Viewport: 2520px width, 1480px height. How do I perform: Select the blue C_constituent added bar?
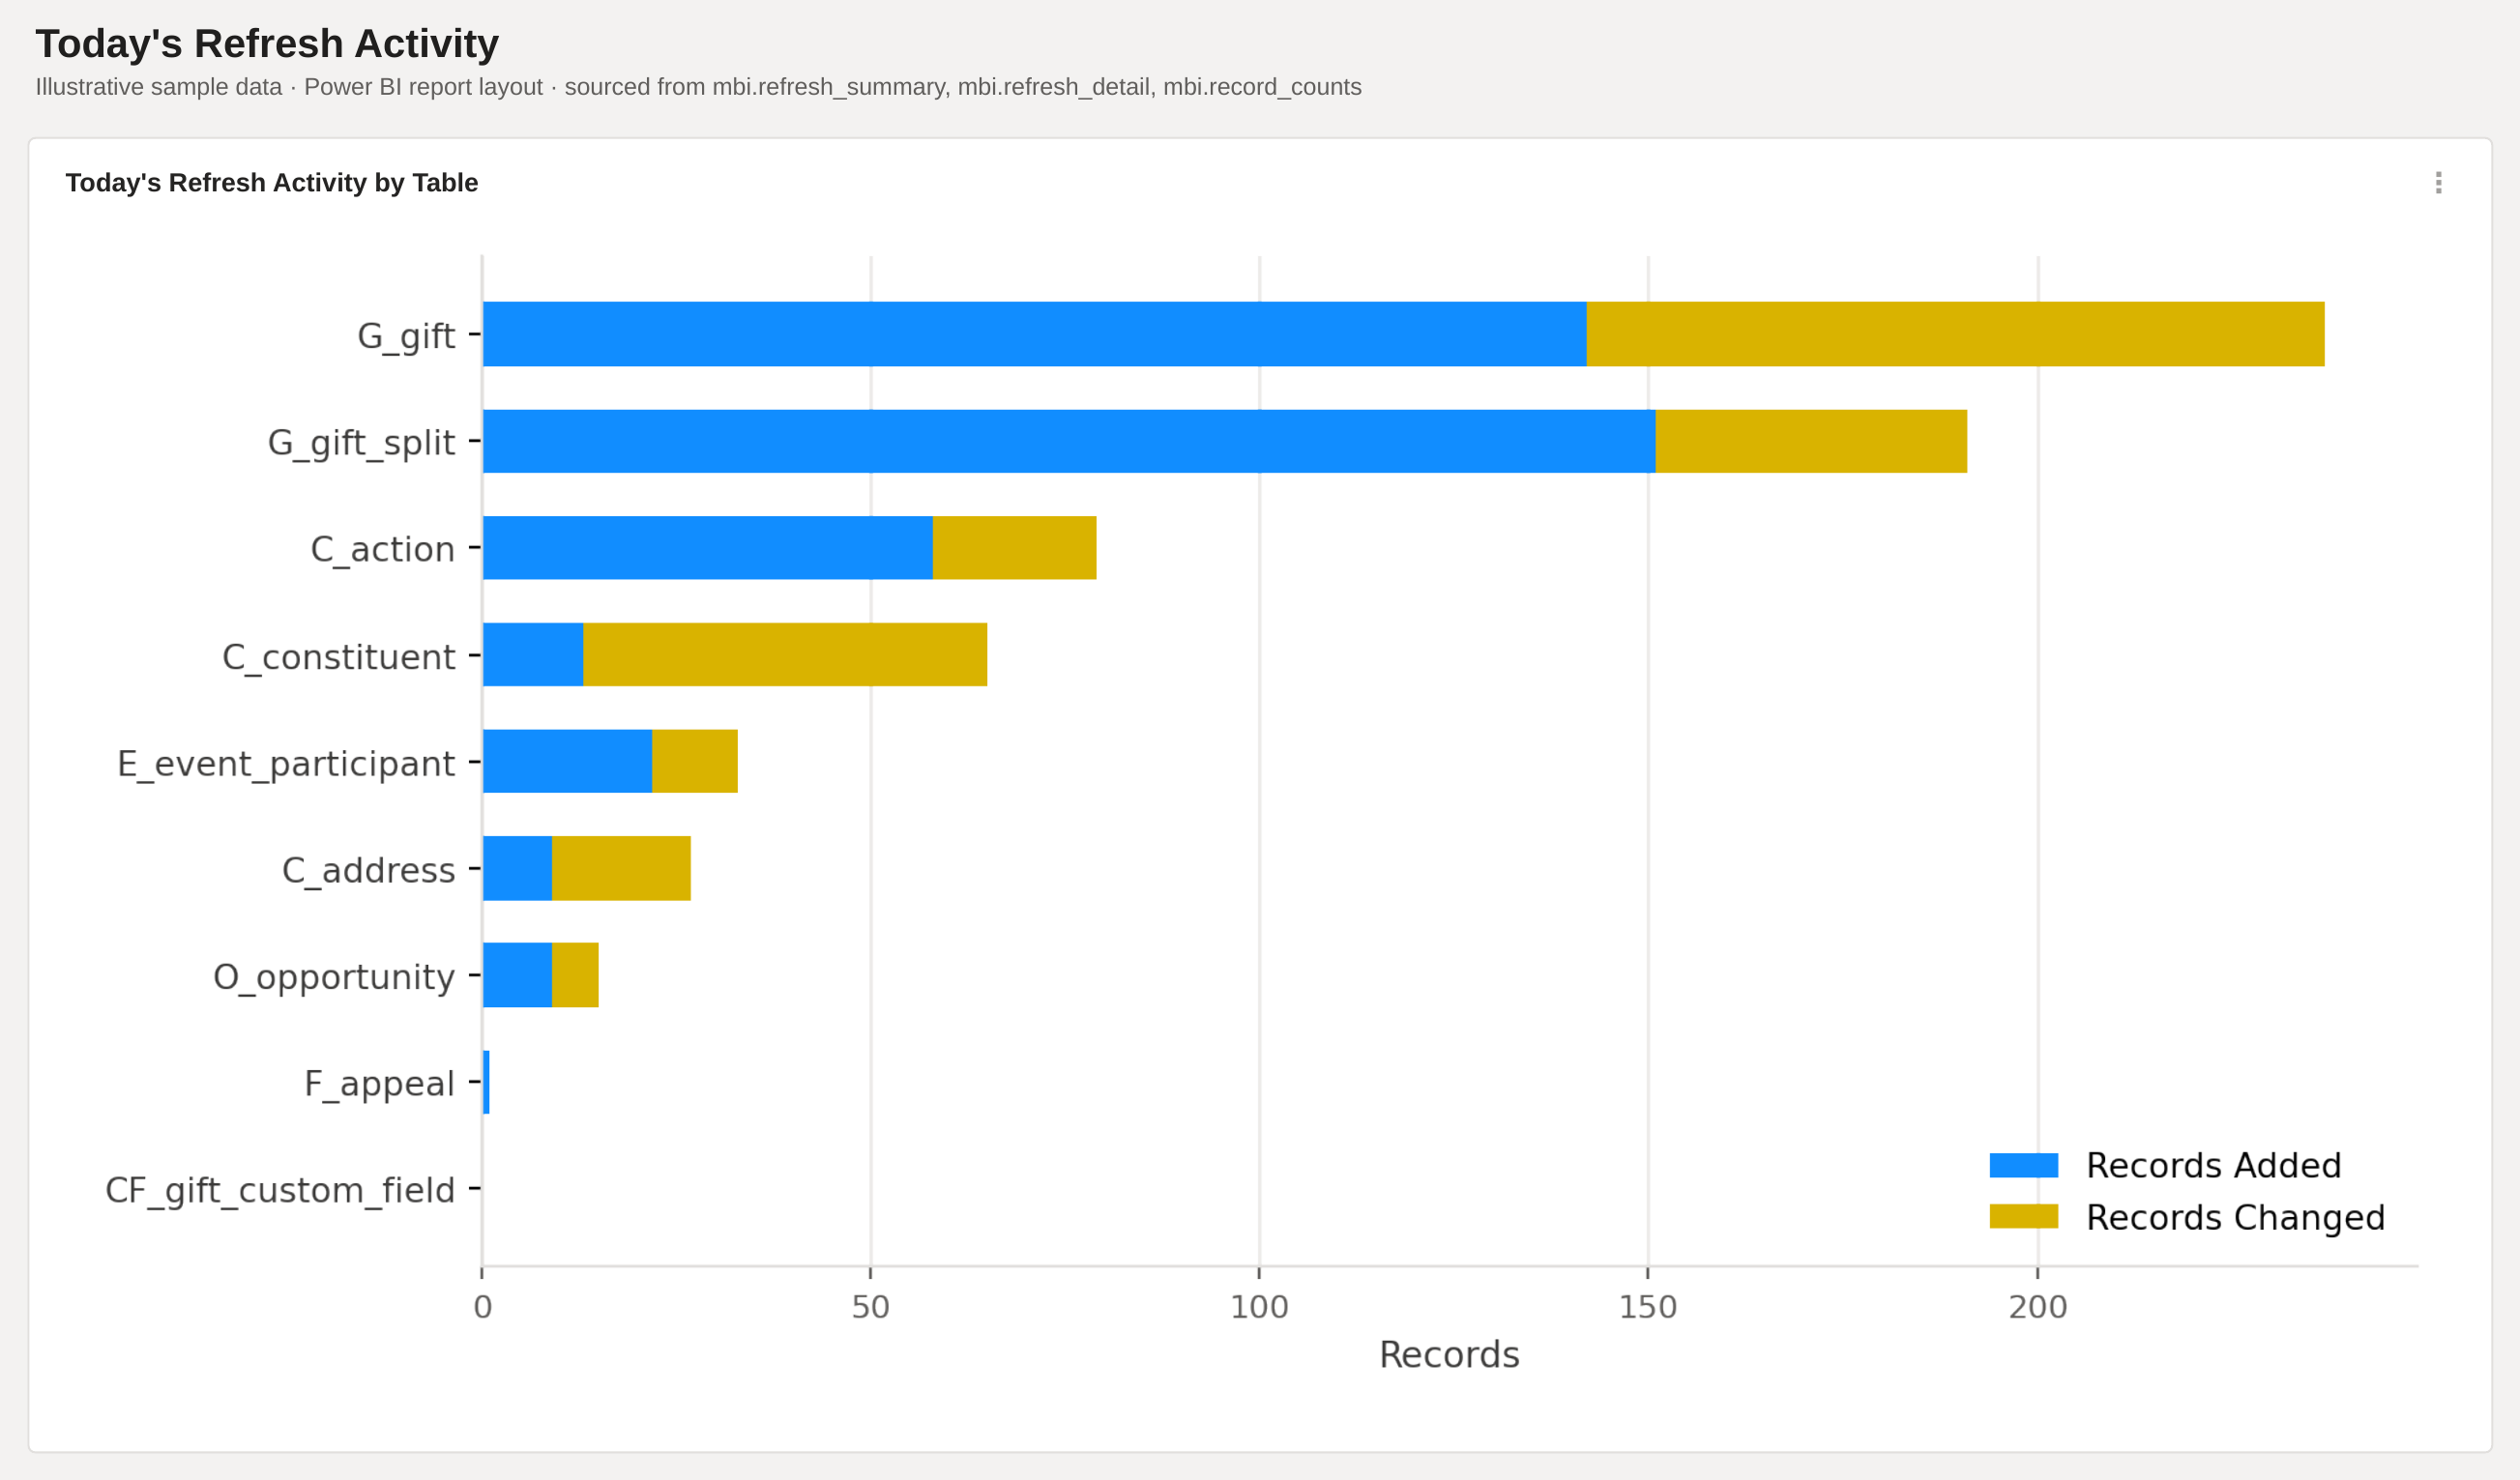pos(533,655)
